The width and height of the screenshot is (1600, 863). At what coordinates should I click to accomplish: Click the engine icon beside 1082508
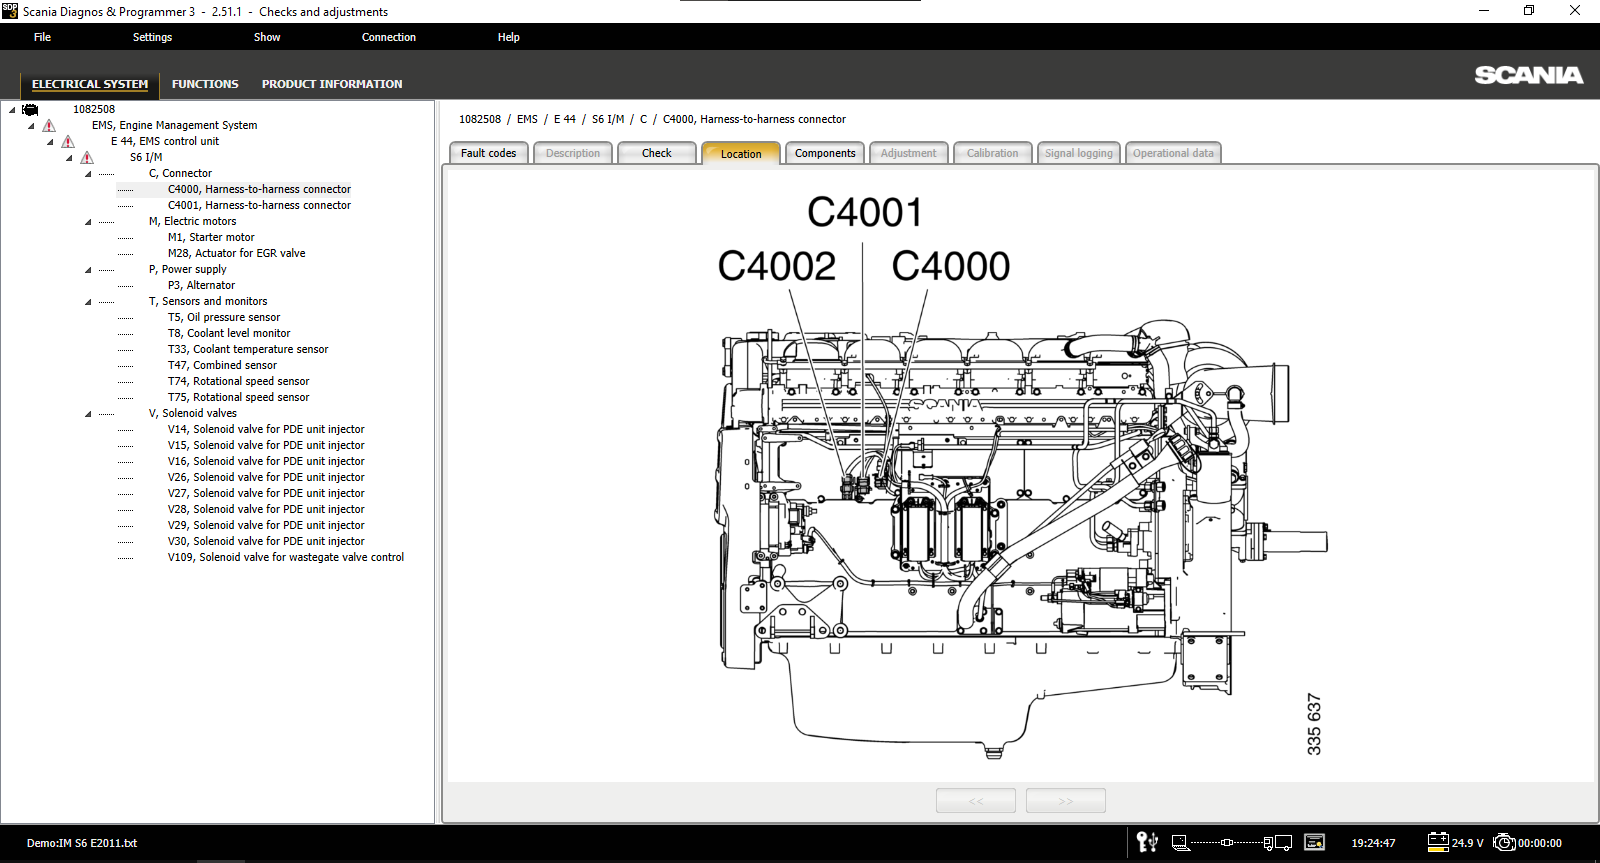click(31, 110)
